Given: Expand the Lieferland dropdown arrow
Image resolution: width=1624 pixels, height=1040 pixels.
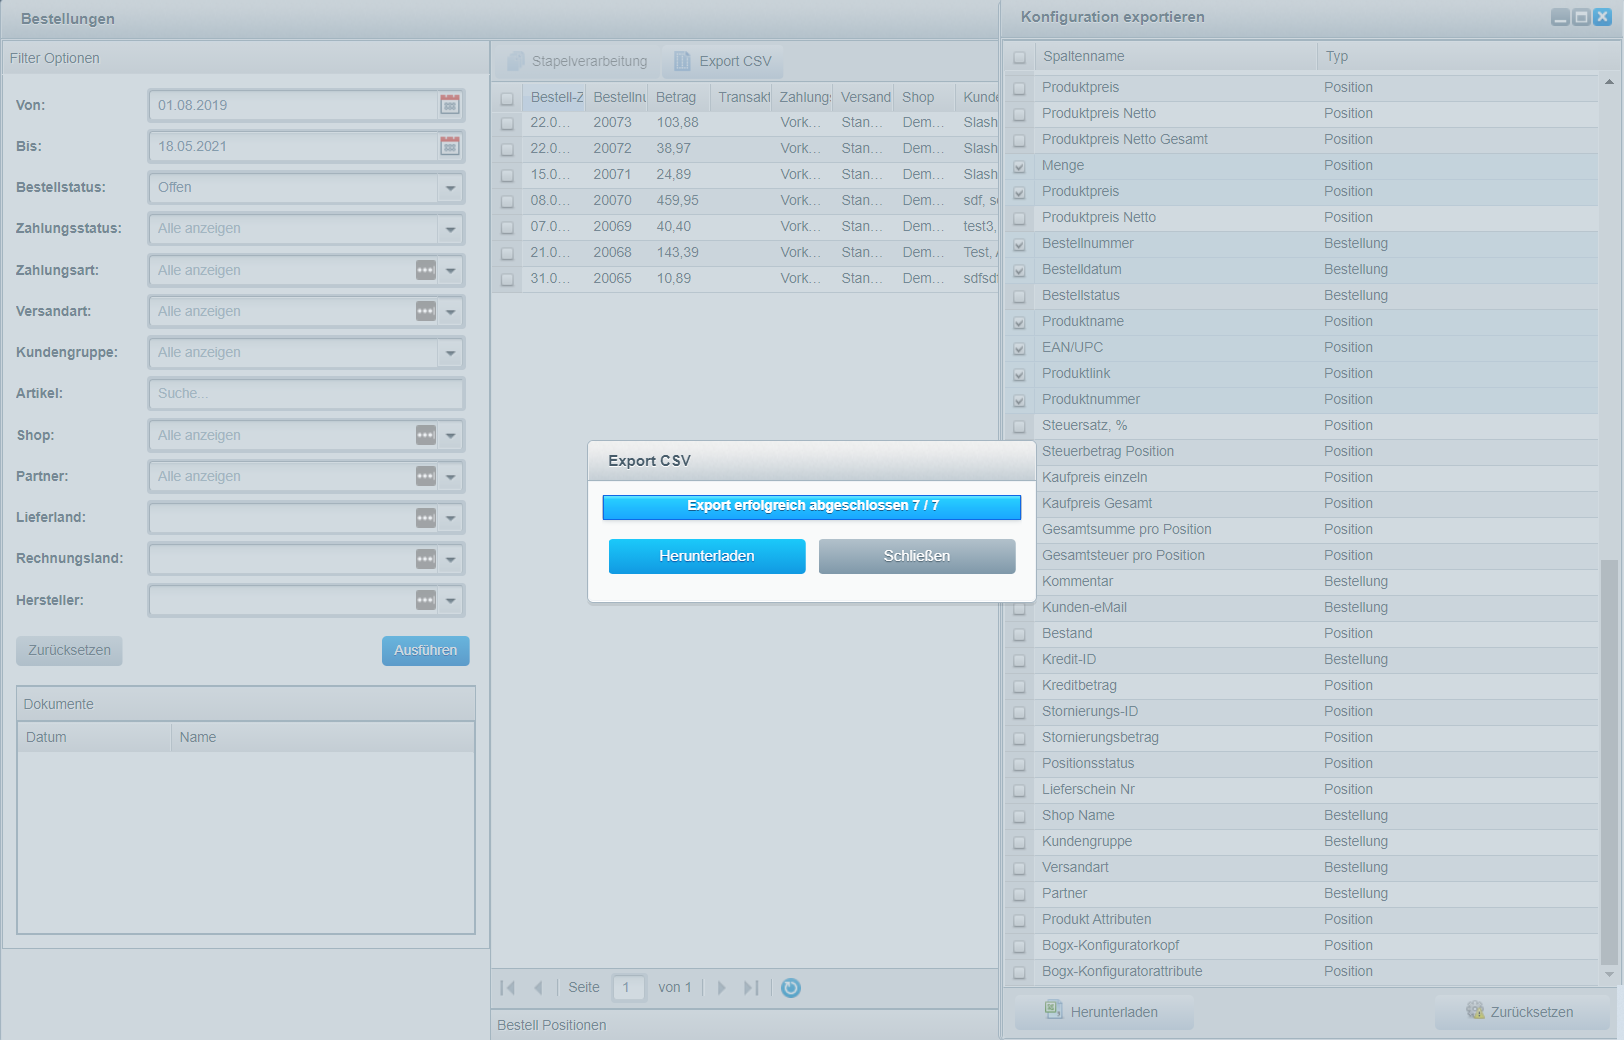Looking at the screenshot, I should click(450, 517).
